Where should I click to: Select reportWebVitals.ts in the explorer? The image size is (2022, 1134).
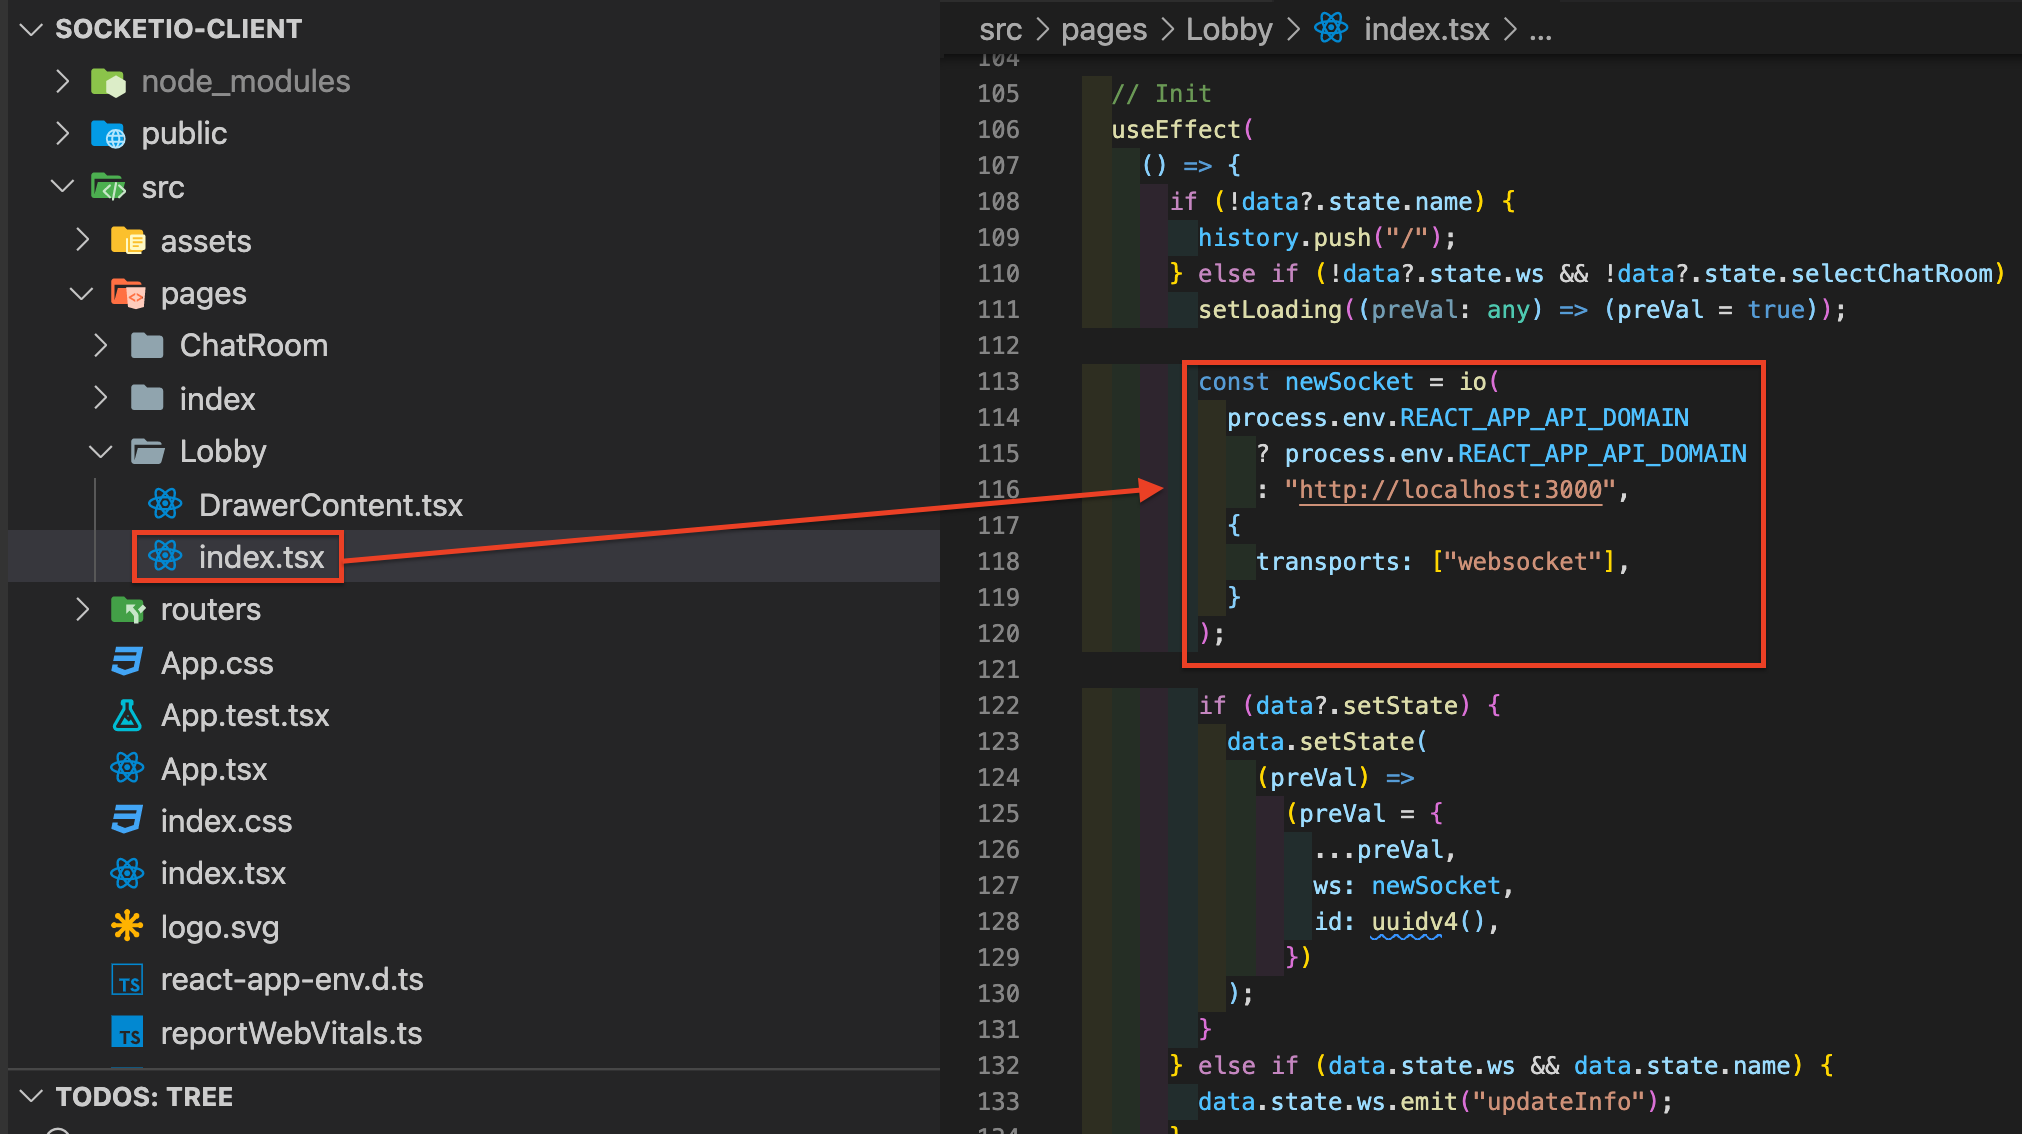(x=291, y=1032)
